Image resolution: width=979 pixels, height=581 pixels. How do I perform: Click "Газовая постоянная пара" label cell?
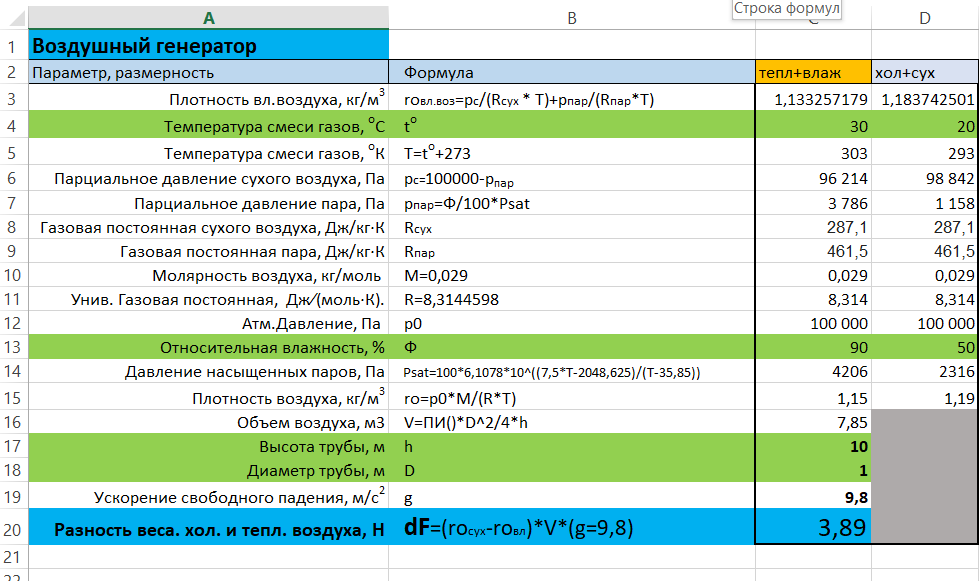click(x=209, y=251)
